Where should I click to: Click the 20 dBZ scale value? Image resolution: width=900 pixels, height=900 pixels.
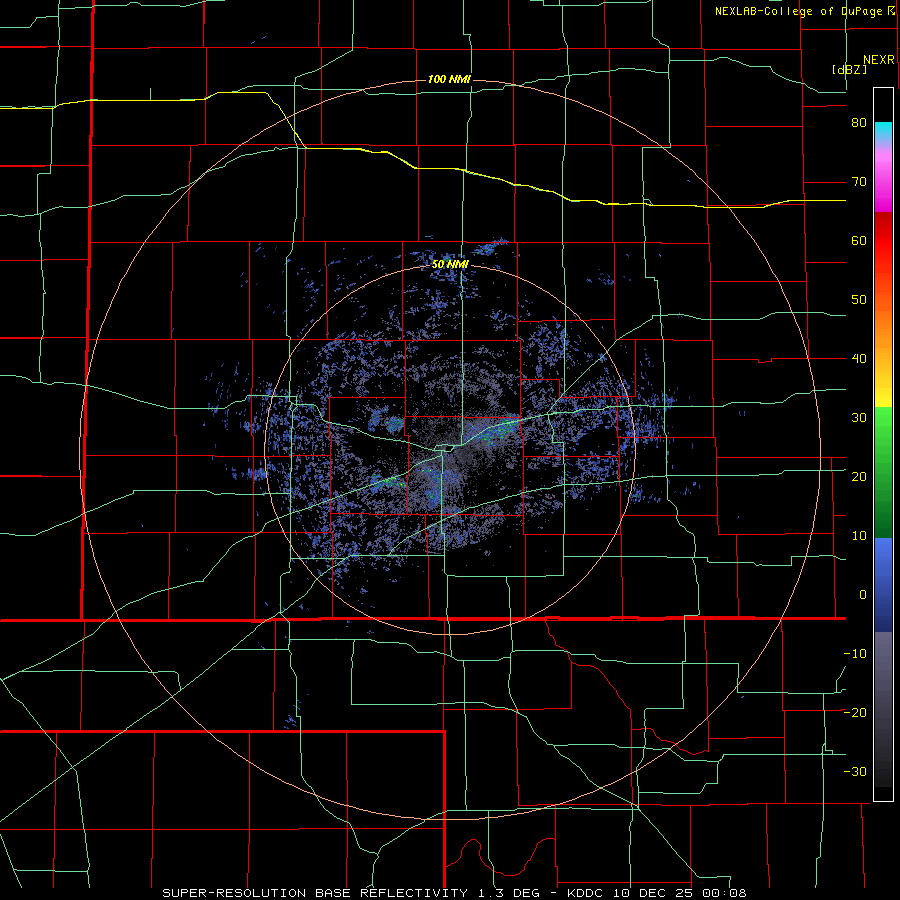pyautogui.click(x=859, y=477)
